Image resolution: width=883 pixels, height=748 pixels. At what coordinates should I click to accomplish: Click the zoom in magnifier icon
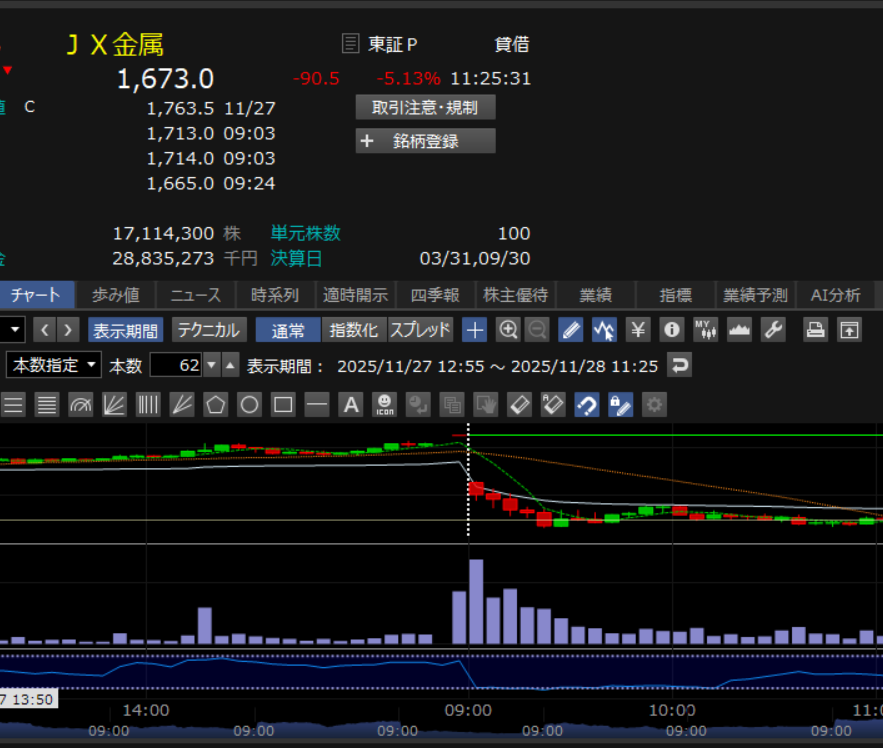[508, 330]
